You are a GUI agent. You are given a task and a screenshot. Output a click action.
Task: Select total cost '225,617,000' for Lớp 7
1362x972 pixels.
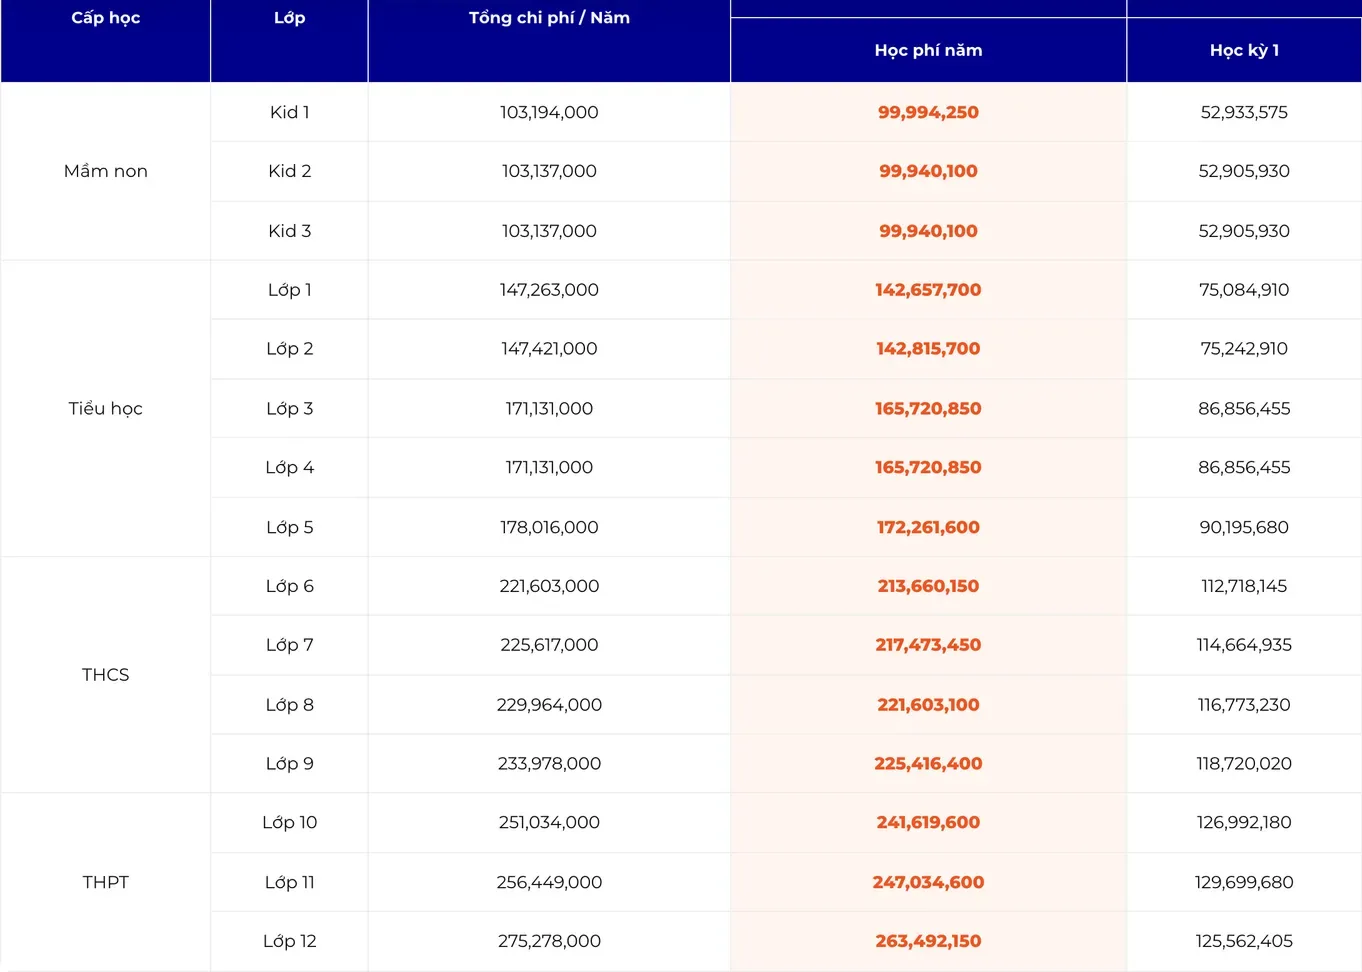point(549,645)
